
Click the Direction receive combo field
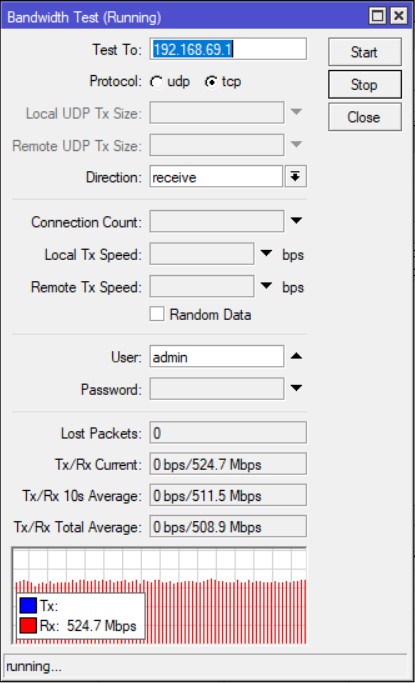(x=216, y=176)
